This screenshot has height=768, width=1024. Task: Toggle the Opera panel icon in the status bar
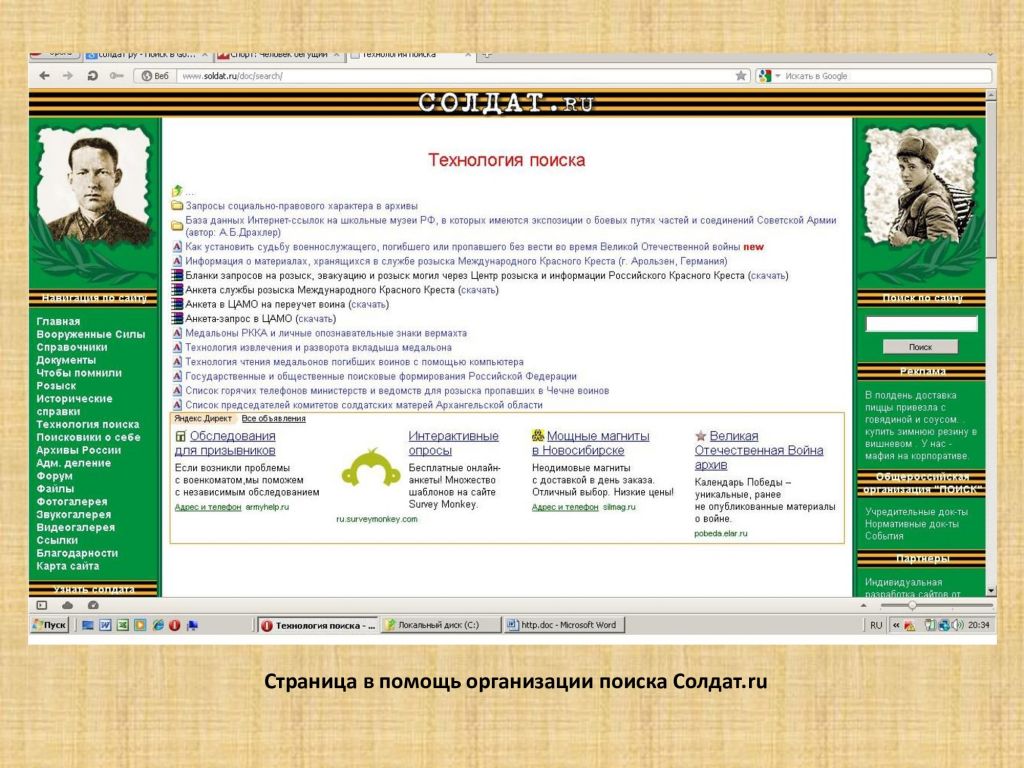(x=42, y=605)
